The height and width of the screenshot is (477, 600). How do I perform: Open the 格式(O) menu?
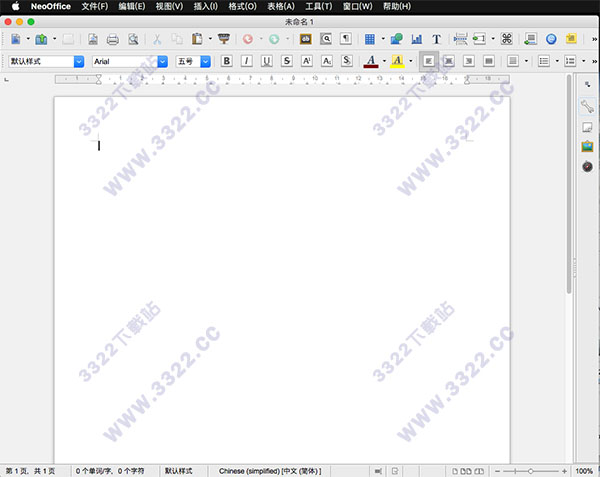pos(242,7)
